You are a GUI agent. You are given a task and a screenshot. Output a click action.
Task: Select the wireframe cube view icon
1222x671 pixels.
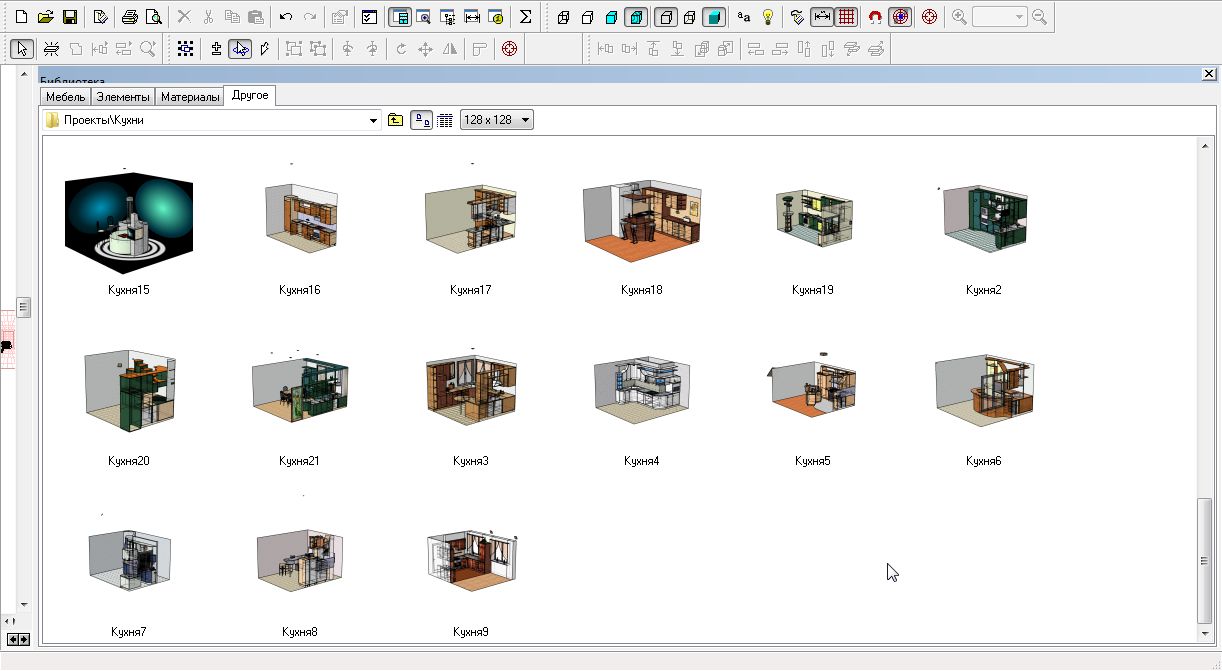click(564, 17)
